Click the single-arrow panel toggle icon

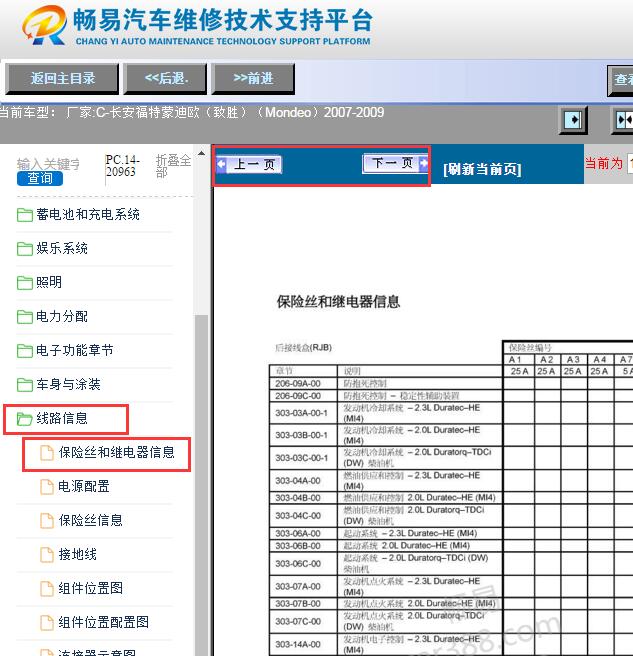click(573, 120)
